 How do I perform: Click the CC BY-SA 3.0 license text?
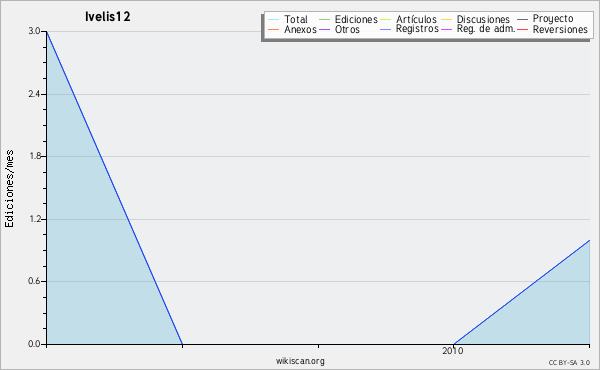569,363
